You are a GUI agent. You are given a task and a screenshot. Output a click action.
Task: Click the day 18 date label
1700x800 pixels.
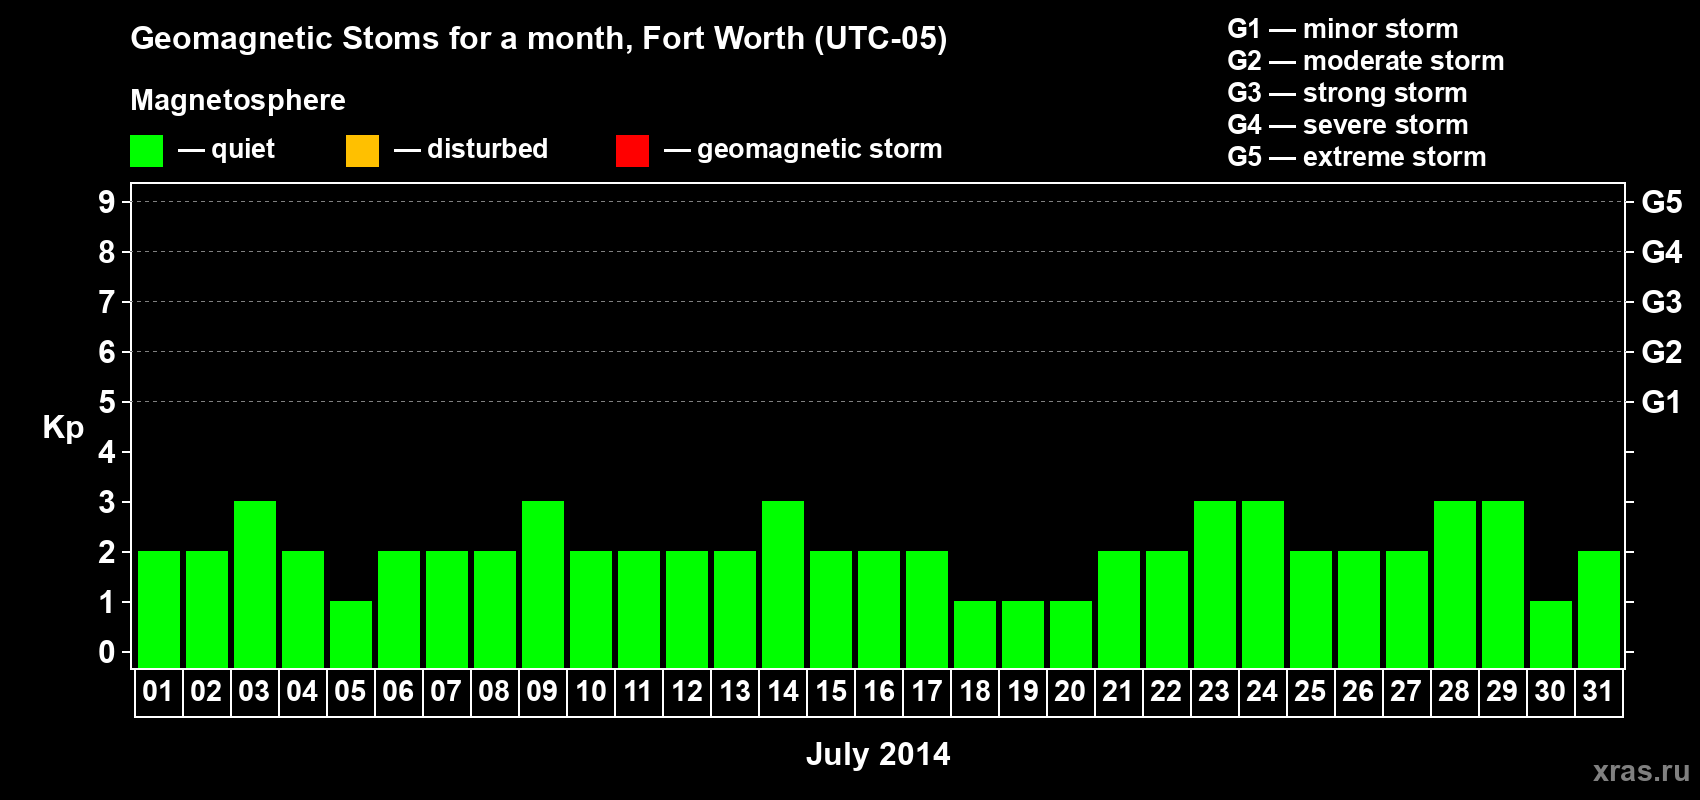coord(974,691)
